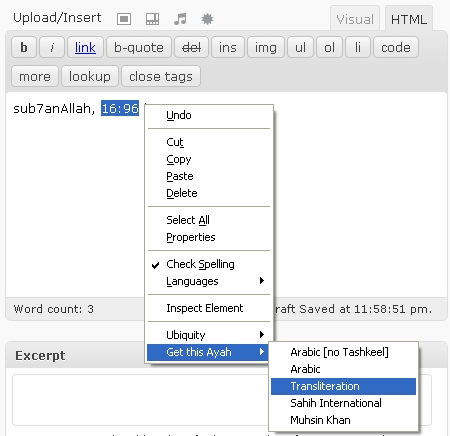Click the Word count: 3 status text

point(53,309)
